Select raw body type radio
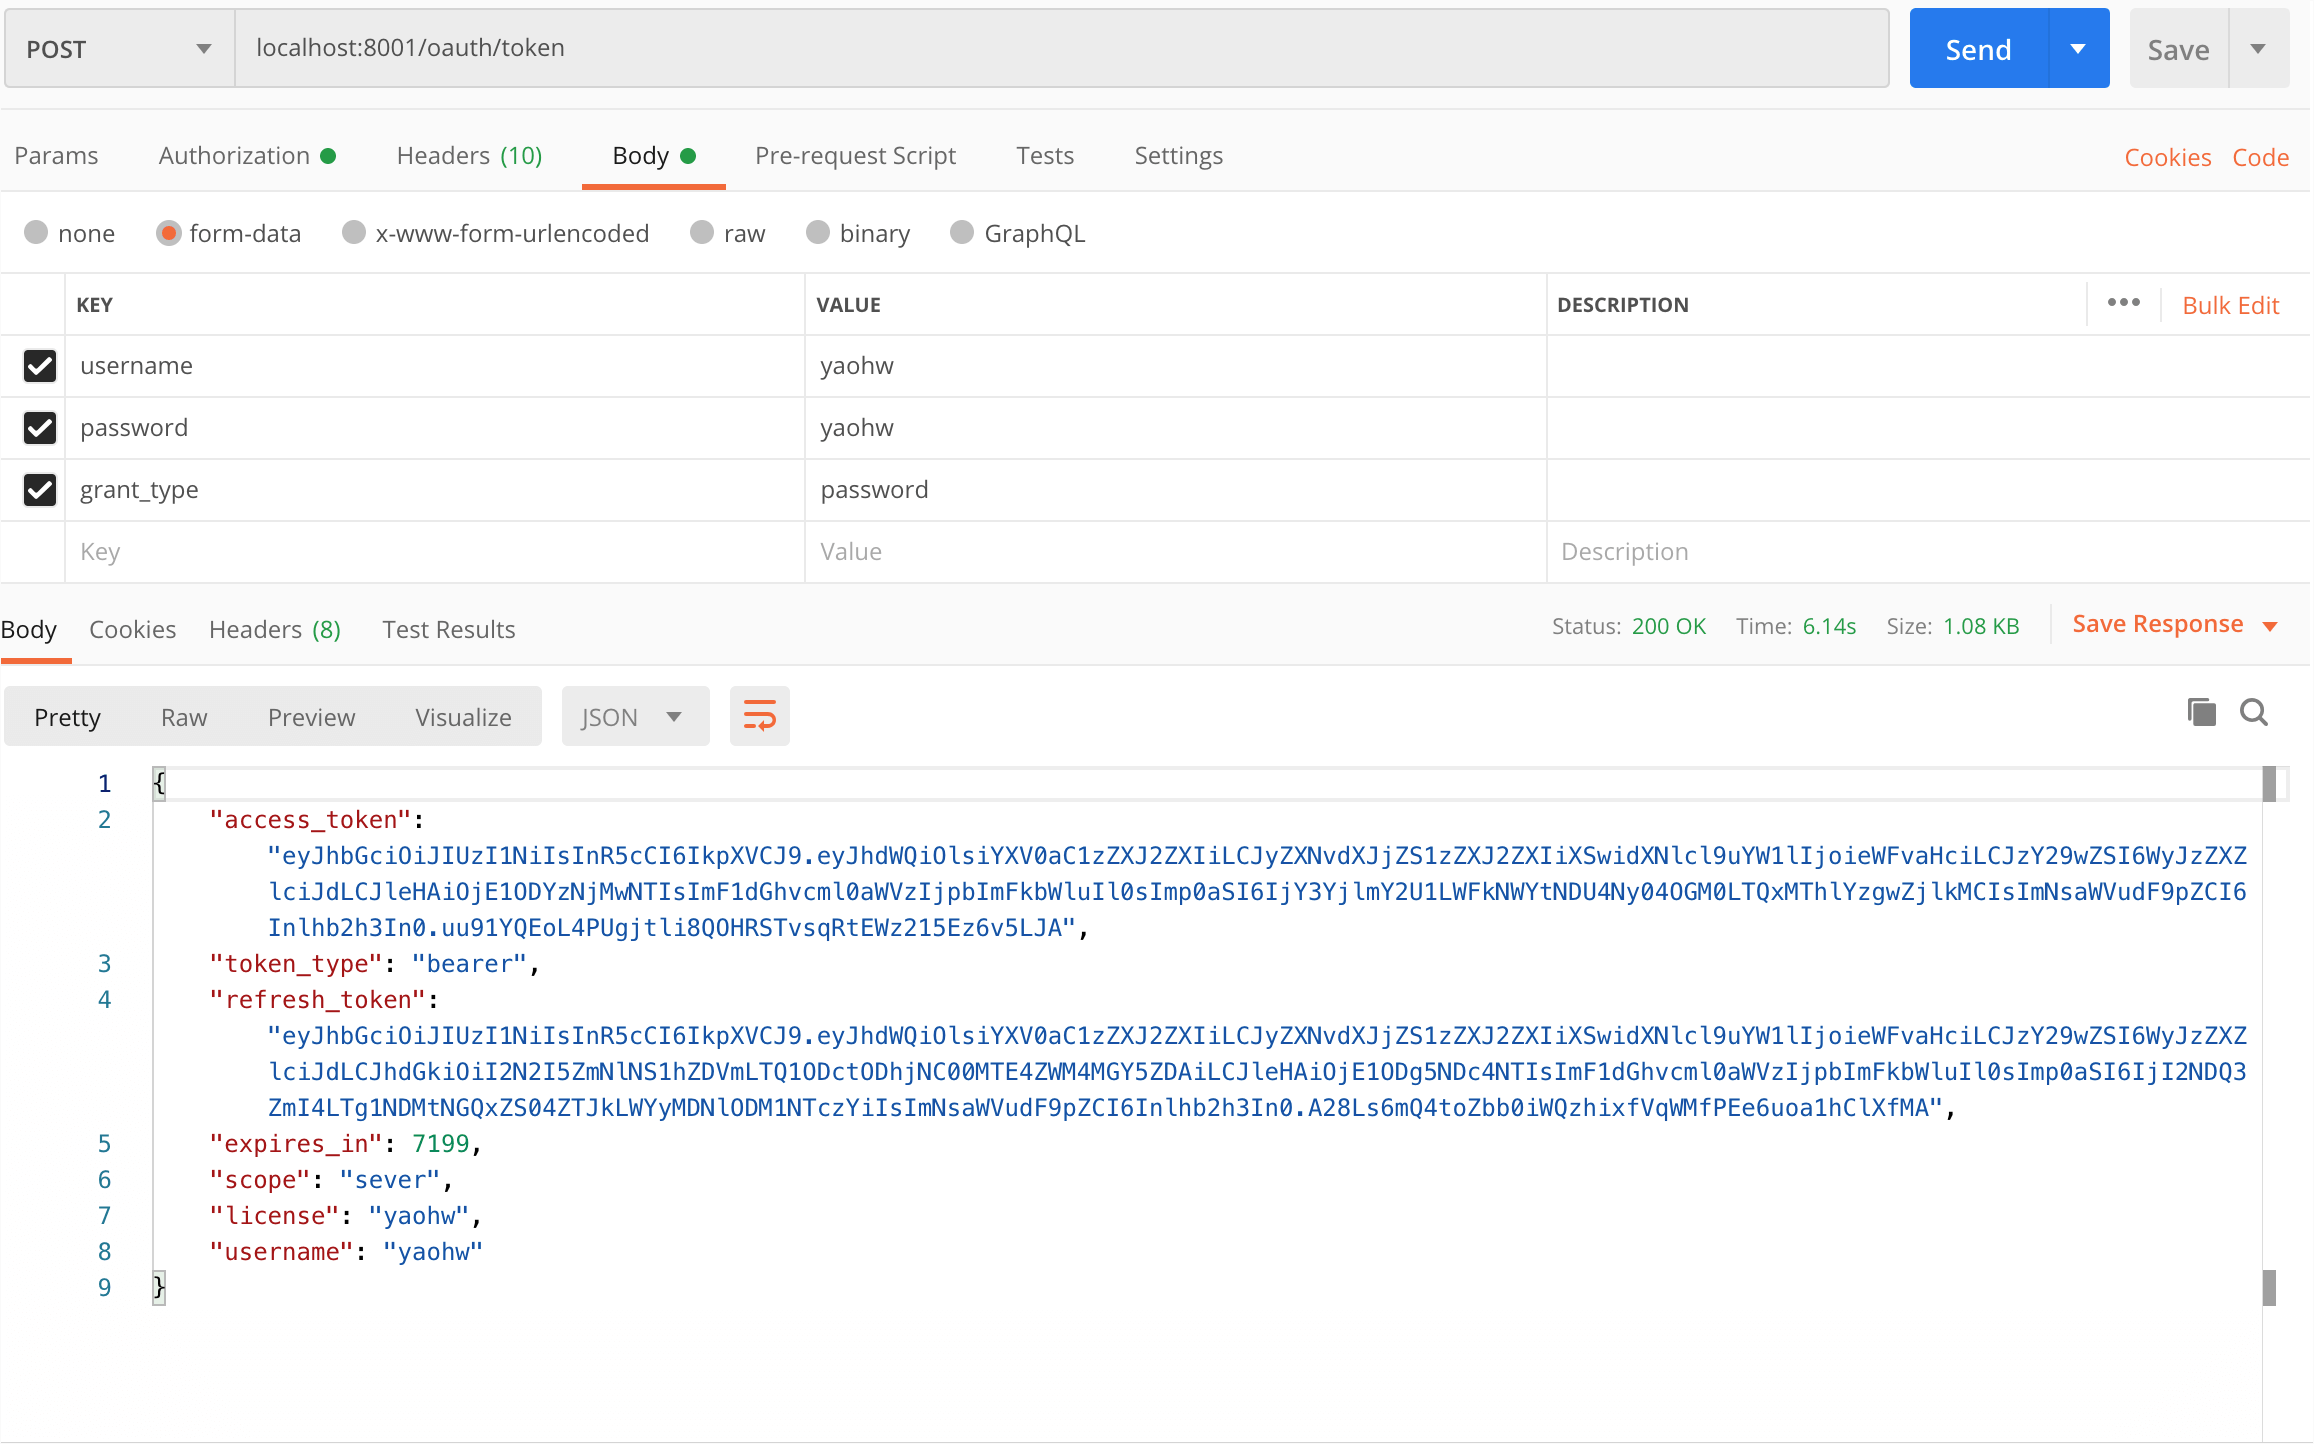The height and width of the screenshot is (1444, 2314). 702,233
